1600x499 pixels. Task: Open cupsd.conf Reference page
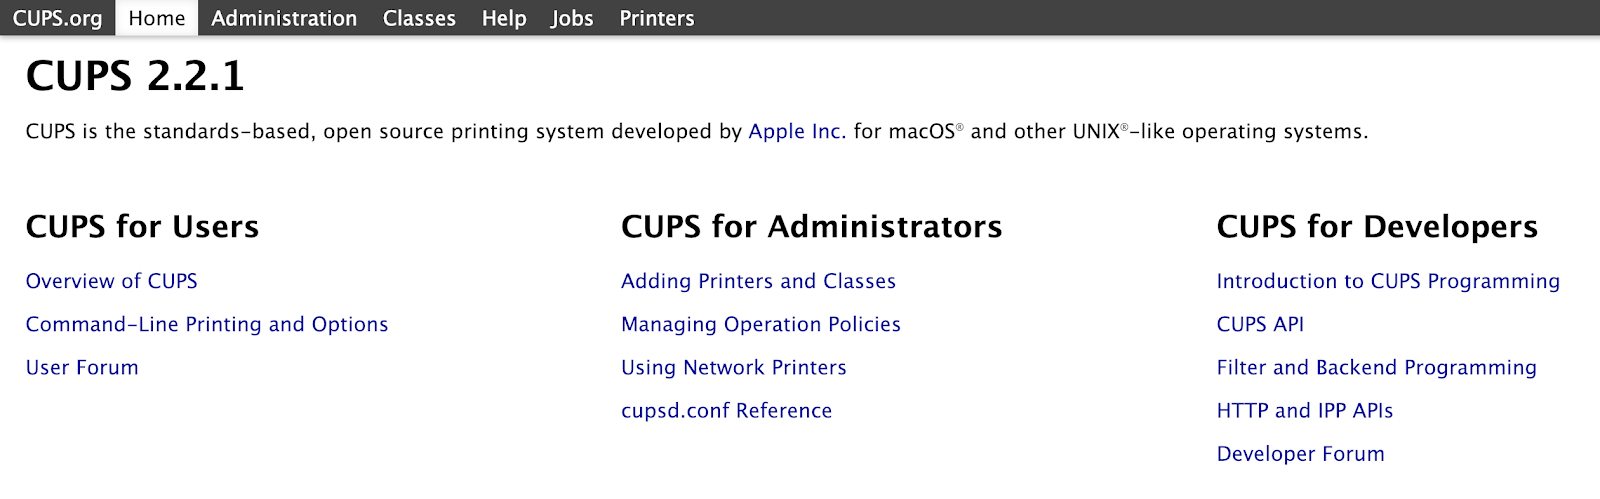(x=727, y=410)
